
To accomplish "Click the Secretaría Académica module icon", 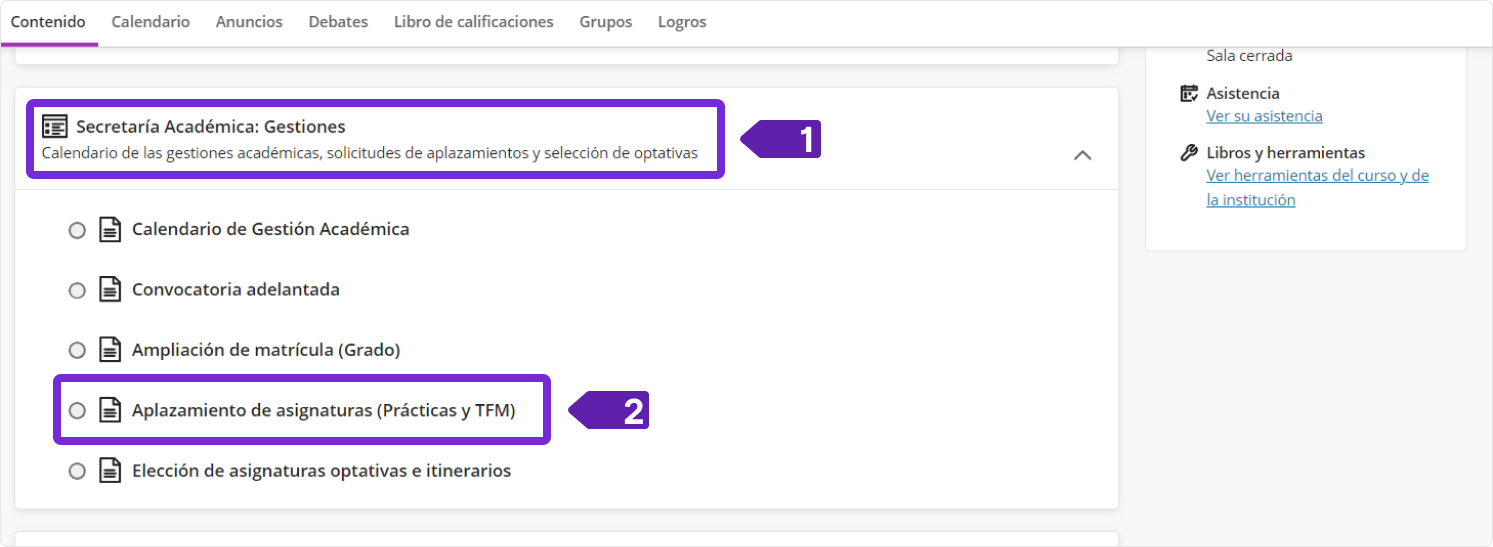I will (x=55, y=127).
